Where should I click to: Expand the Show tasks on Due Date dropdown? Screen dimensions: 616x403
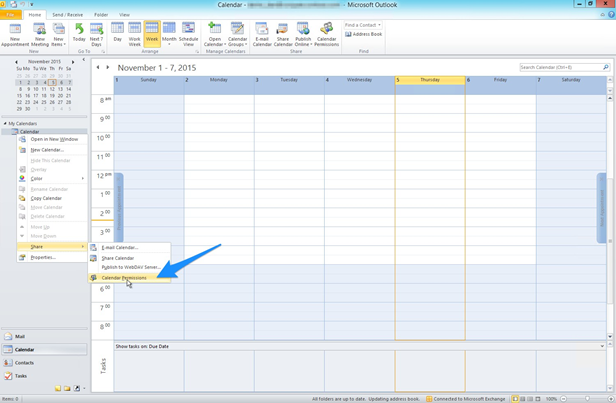[x=602, y=346]
